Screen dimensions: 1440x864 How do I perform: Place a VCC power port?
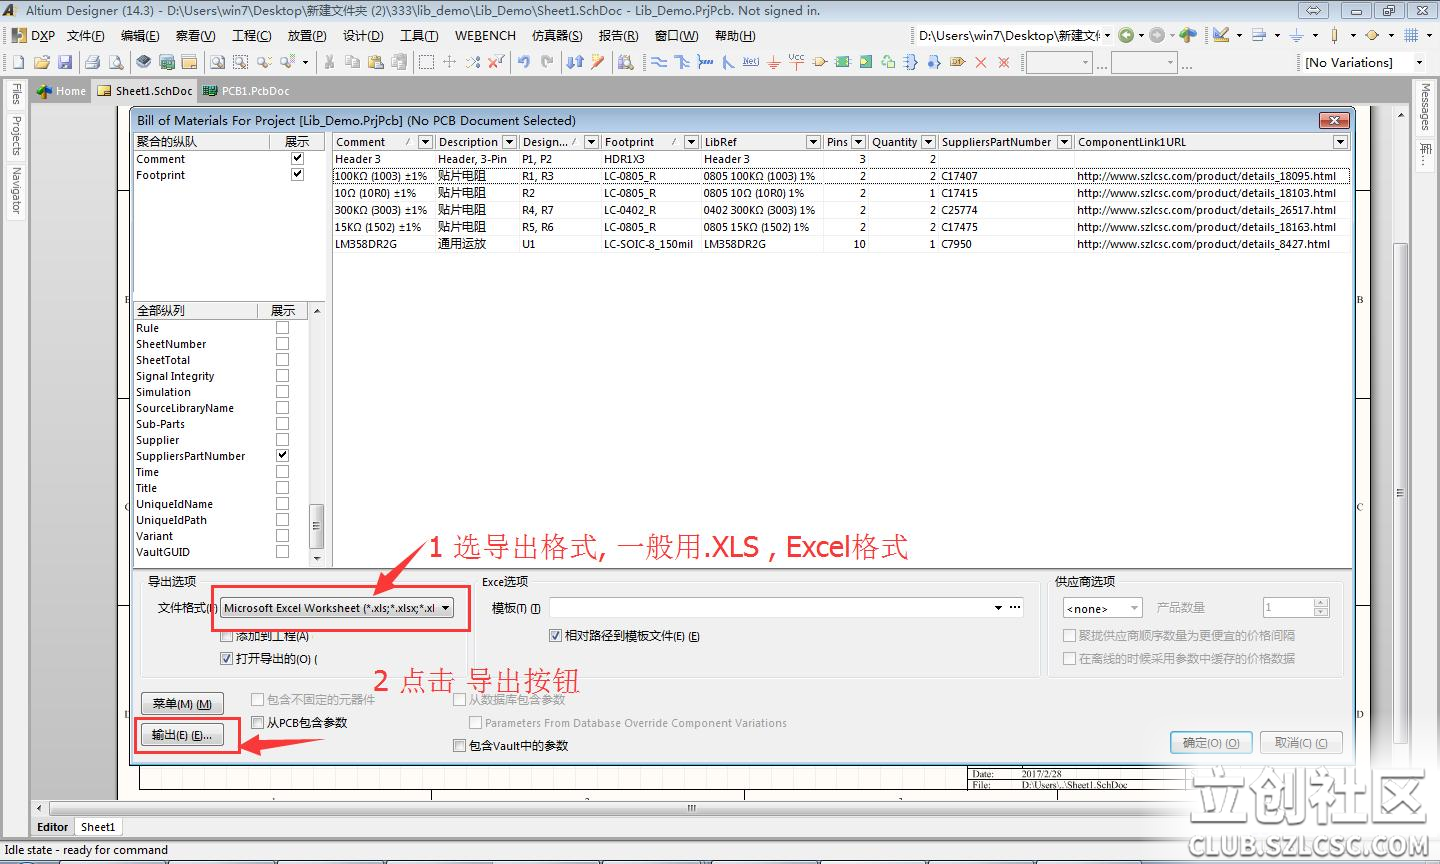796,62
